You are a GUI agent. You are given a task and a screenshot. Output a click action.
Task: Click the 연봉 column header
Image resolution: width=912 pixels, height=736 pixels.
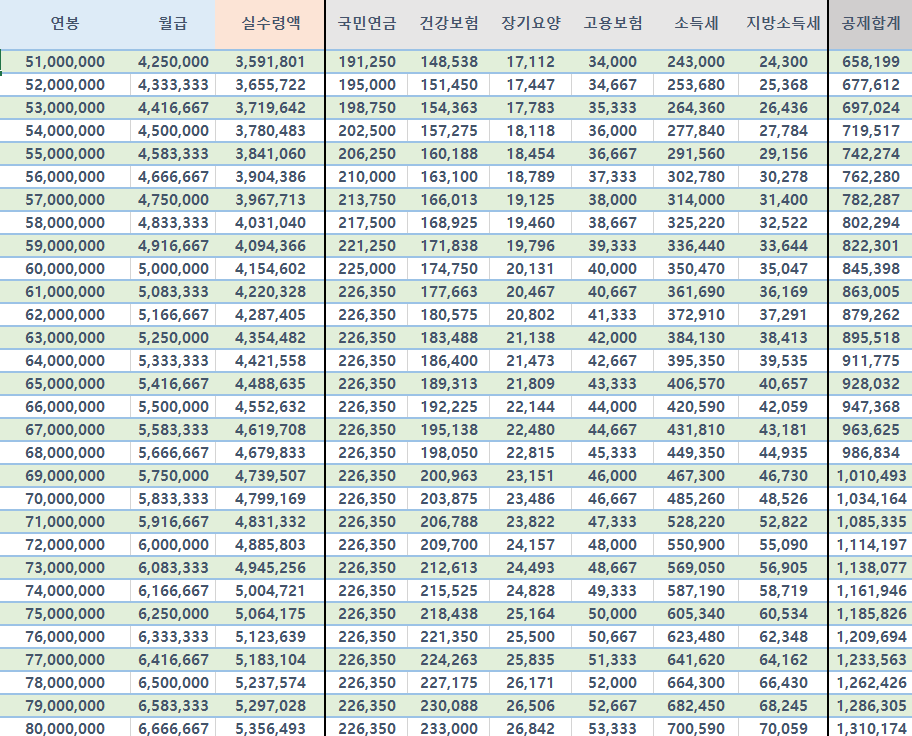coord(65,23)
